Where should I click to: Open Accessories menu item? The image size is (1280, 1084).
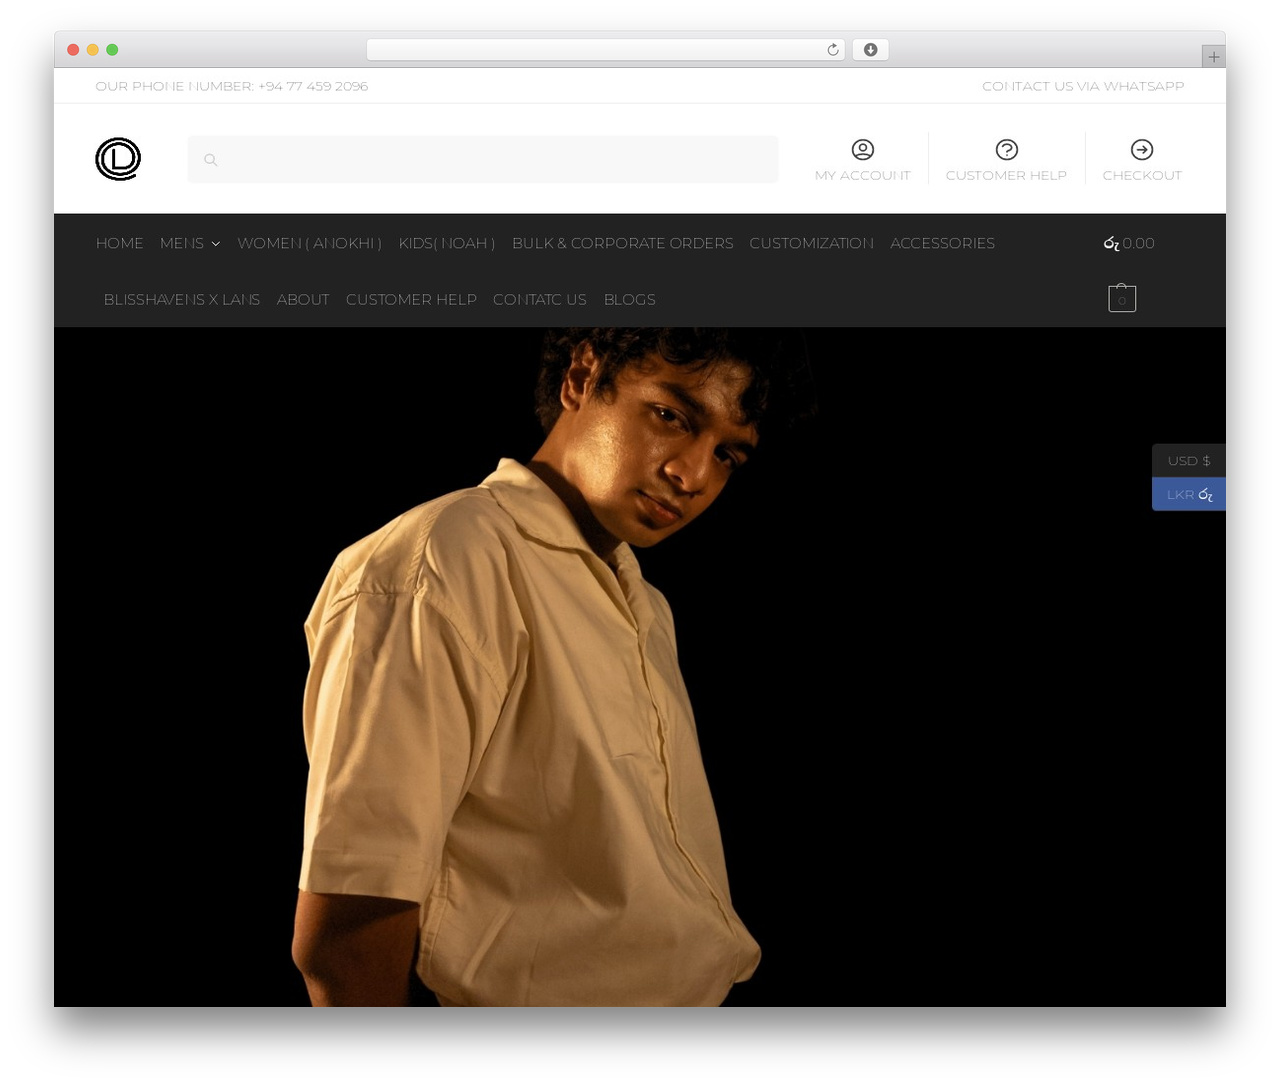pyautogui.click(x=943, y=243)
